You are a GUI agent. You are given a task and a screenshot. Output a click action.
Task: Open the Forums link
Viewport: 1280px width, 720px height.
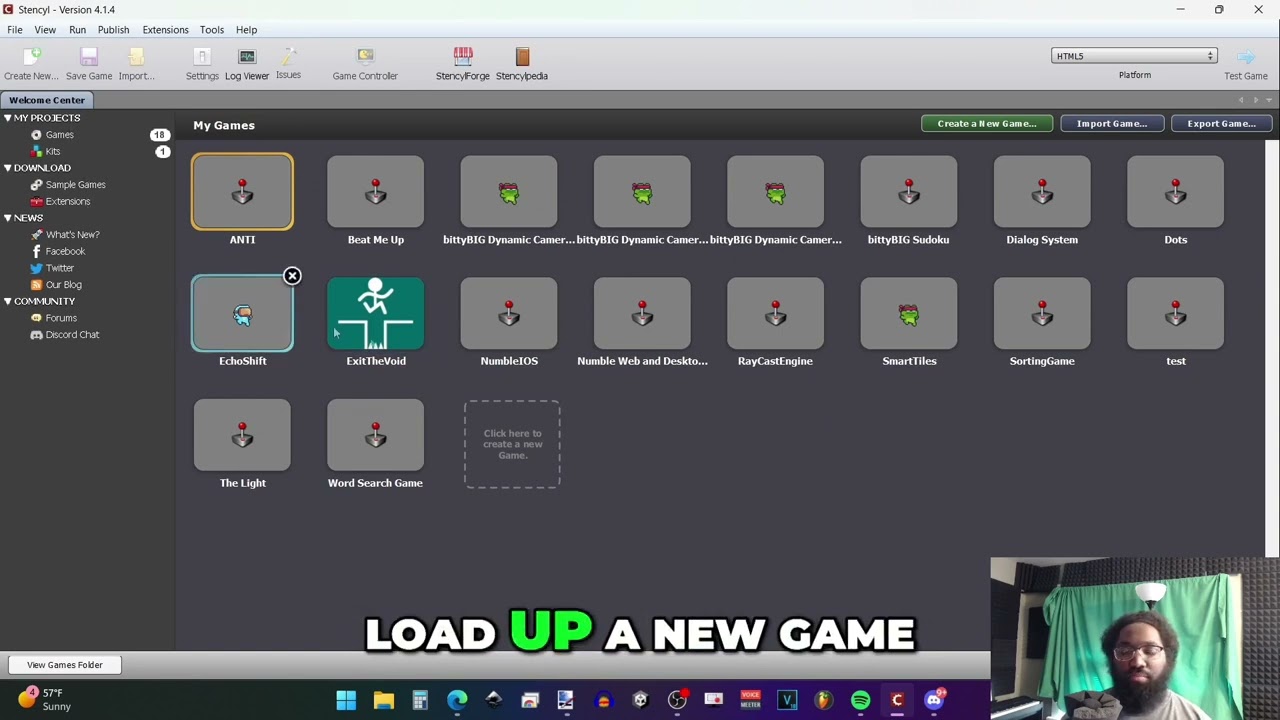(x=61, y=318)
